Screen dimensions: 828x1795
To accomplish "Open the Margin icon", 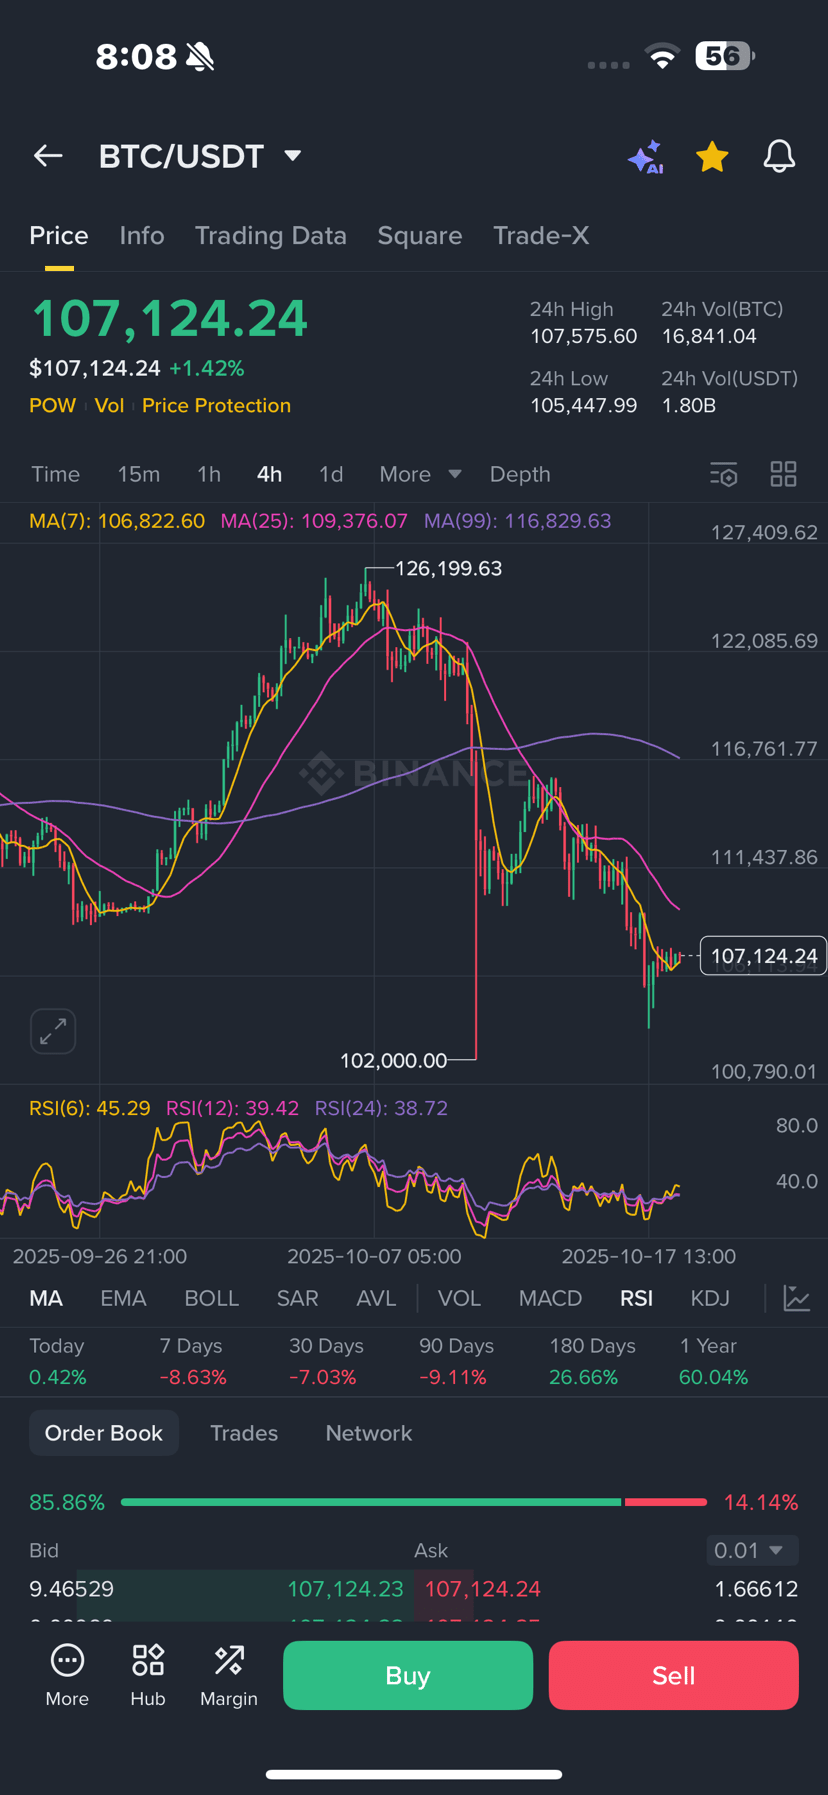I will [229, 1676].
